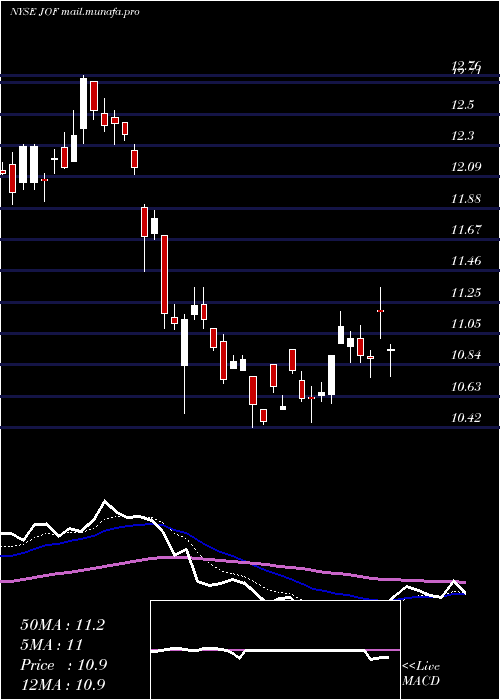Click the tallest white candle near the 12.76 high
The image size is (500, 700).
click(x=83, y=104)
